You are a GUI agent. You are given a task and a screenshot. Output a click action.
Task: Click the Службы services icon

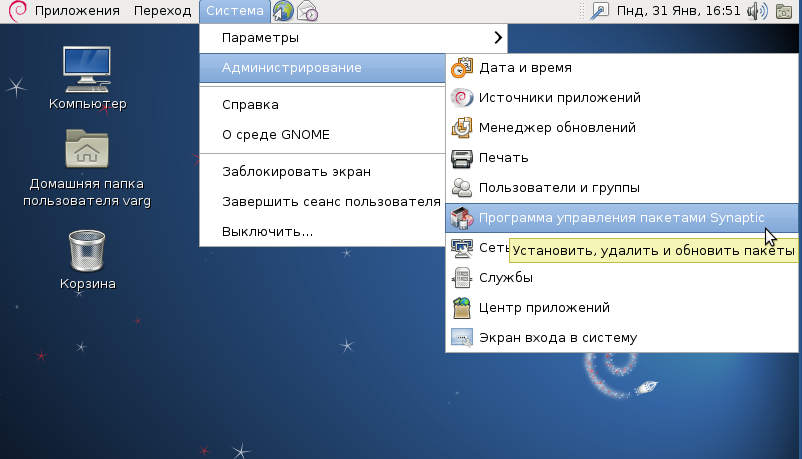point(462,277)
